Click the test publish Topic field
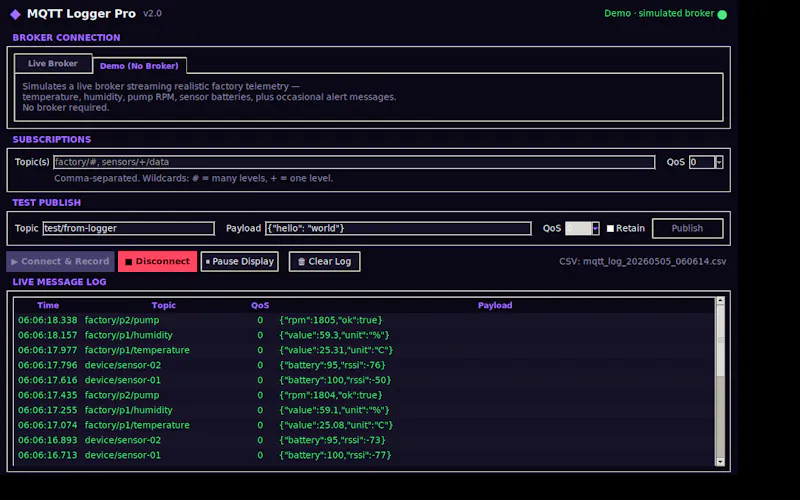The height and width of the screenshot is (500, 800). (x=129, y=228)
